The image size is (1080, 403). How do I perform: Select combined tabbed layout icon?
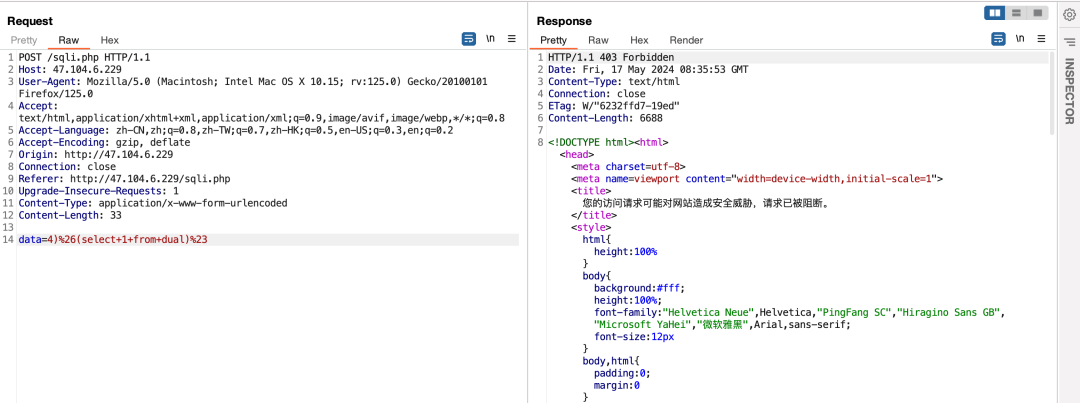coord(1038,13)
